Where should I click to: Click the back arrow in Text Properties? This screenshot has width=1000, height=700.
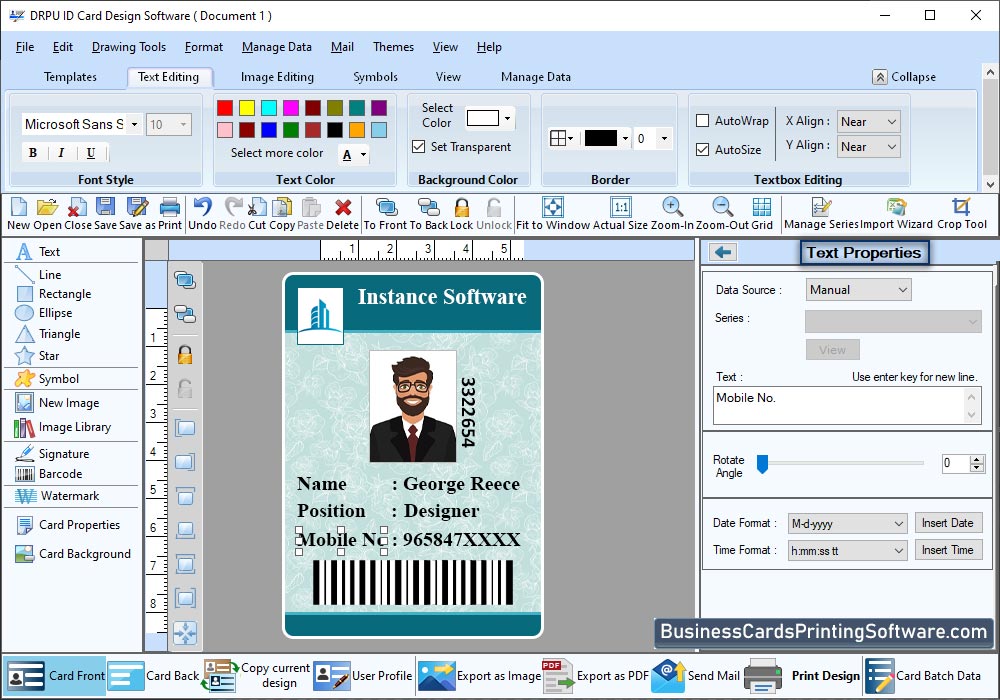(x=723, y=252)
